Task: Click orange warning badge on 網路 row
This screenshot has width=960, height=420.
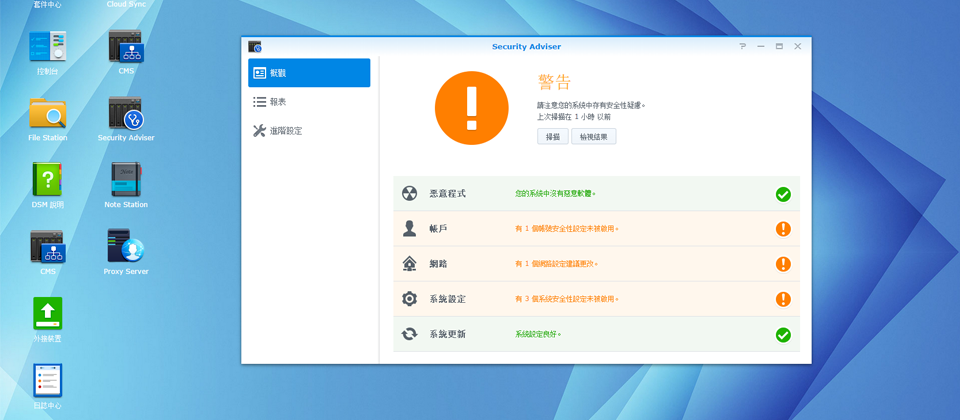Action: click(x=783, y=264)
